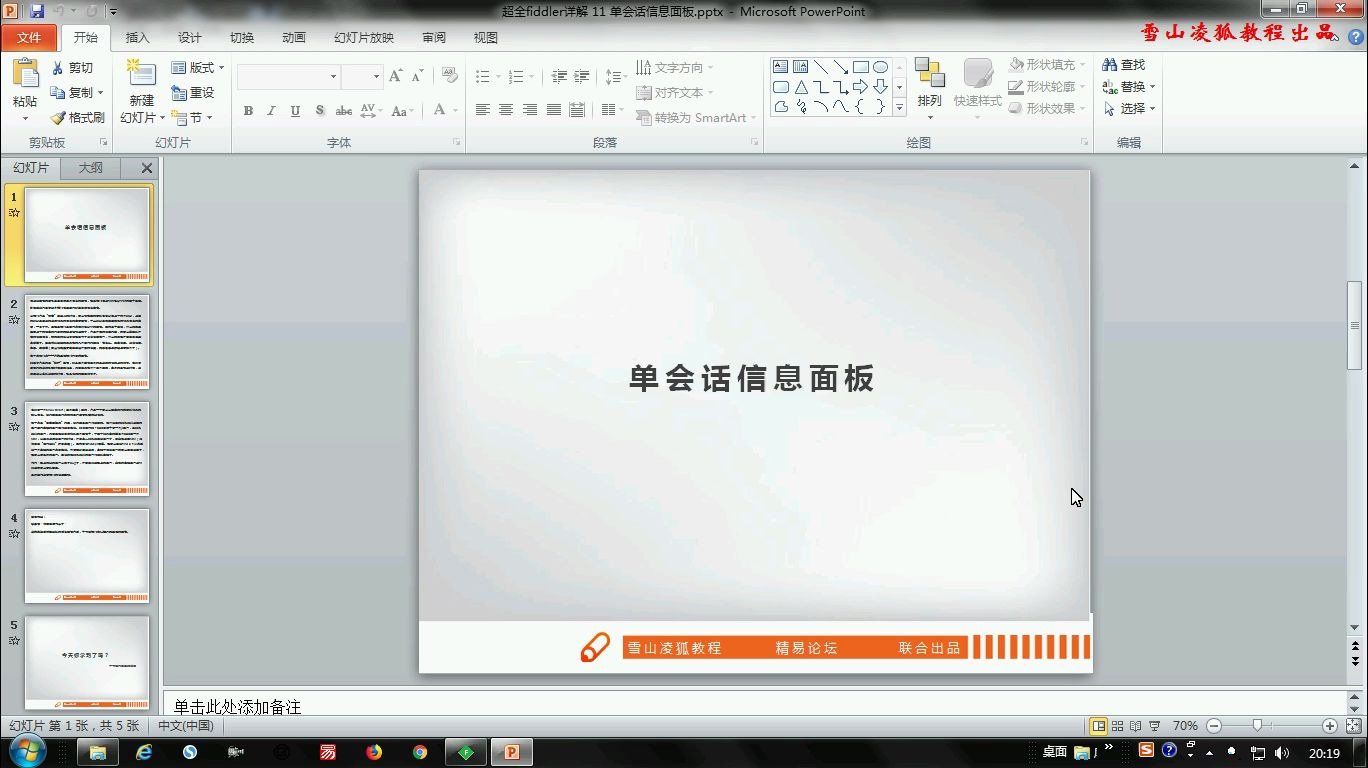Image resolution: width=1368 pixels, height=768 pixels.
Task: Select the Left Brace shape
Action: point(860,107)
